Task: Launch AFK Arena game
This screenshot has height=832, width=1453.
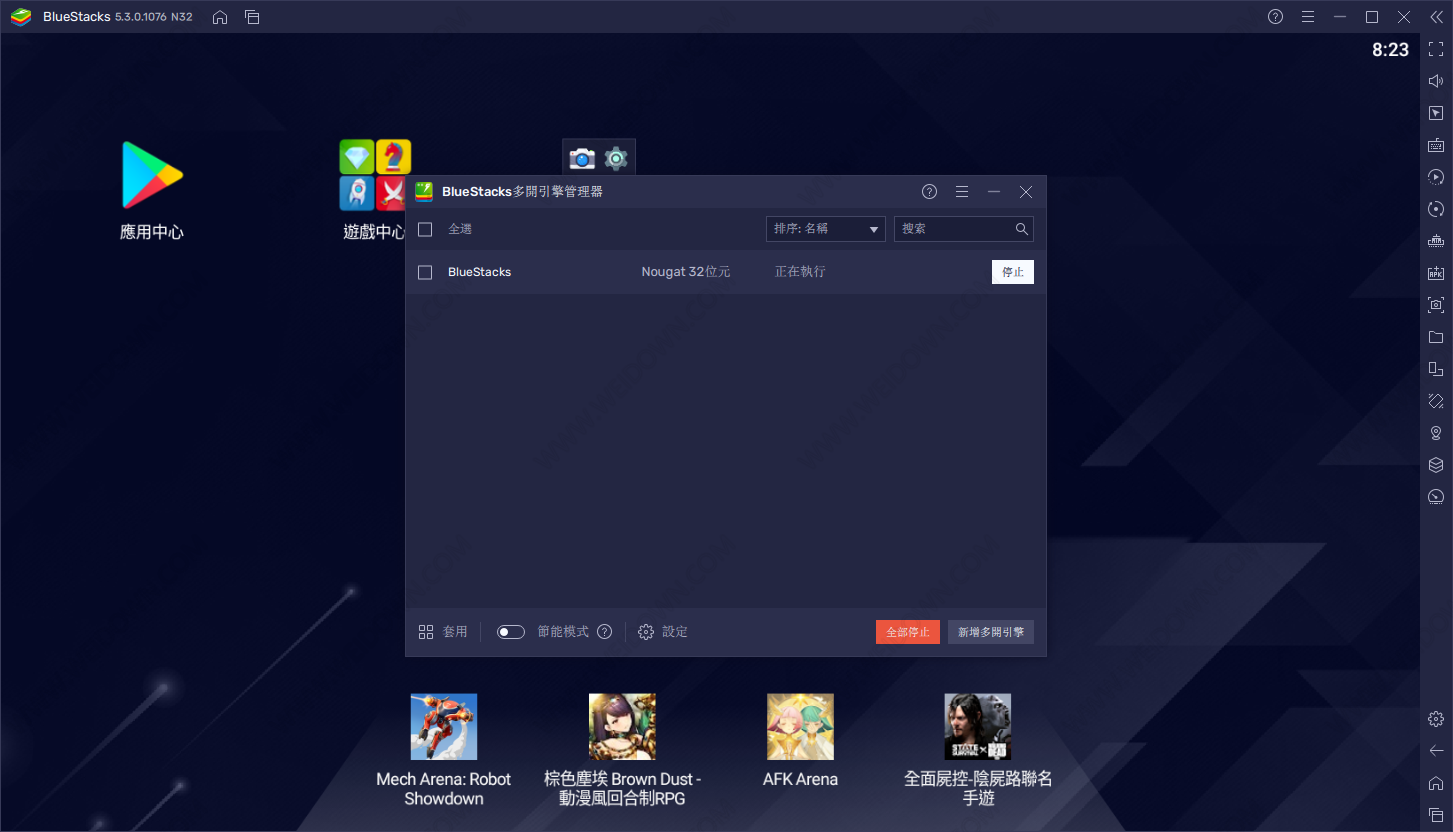Action: (x=800, y=727)
